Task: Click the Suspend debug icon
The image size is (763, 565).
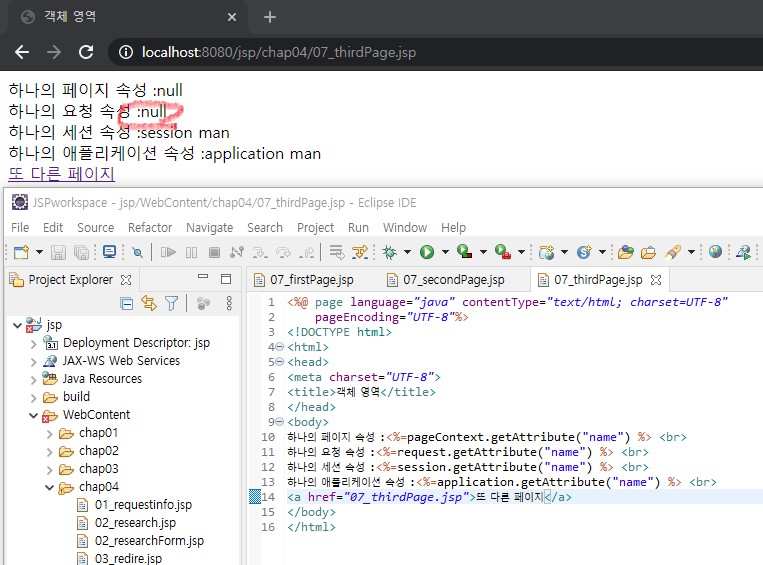Action: (191, 252)
